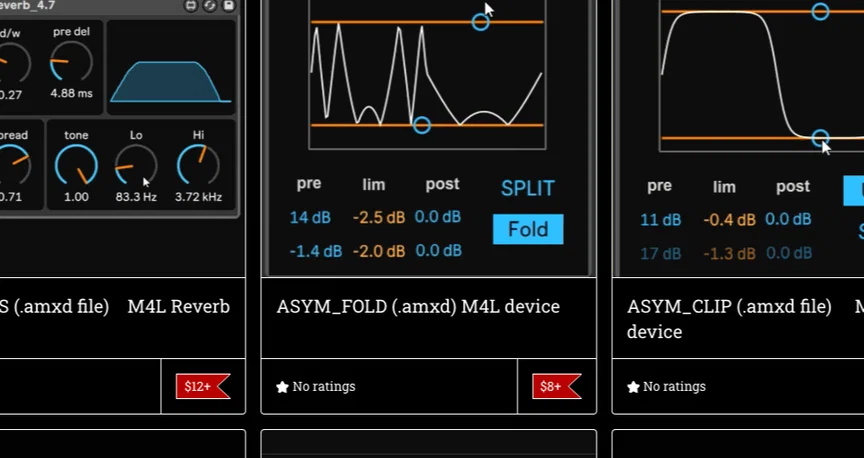This screenshot has height=458, width=864.
Task: Click the star icon beside ASYM_CLIP's No ratings
Action: 633,387
